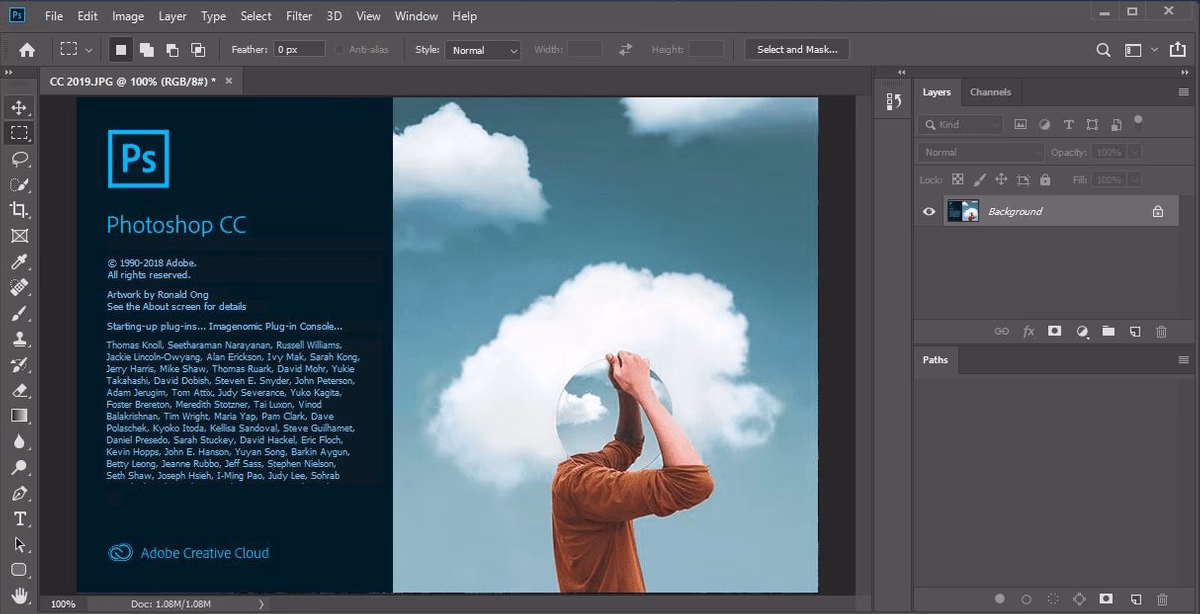Viewport: 1200px width, 614px height.
Task: Select the Lasso tool
Action: click(22, 158)
